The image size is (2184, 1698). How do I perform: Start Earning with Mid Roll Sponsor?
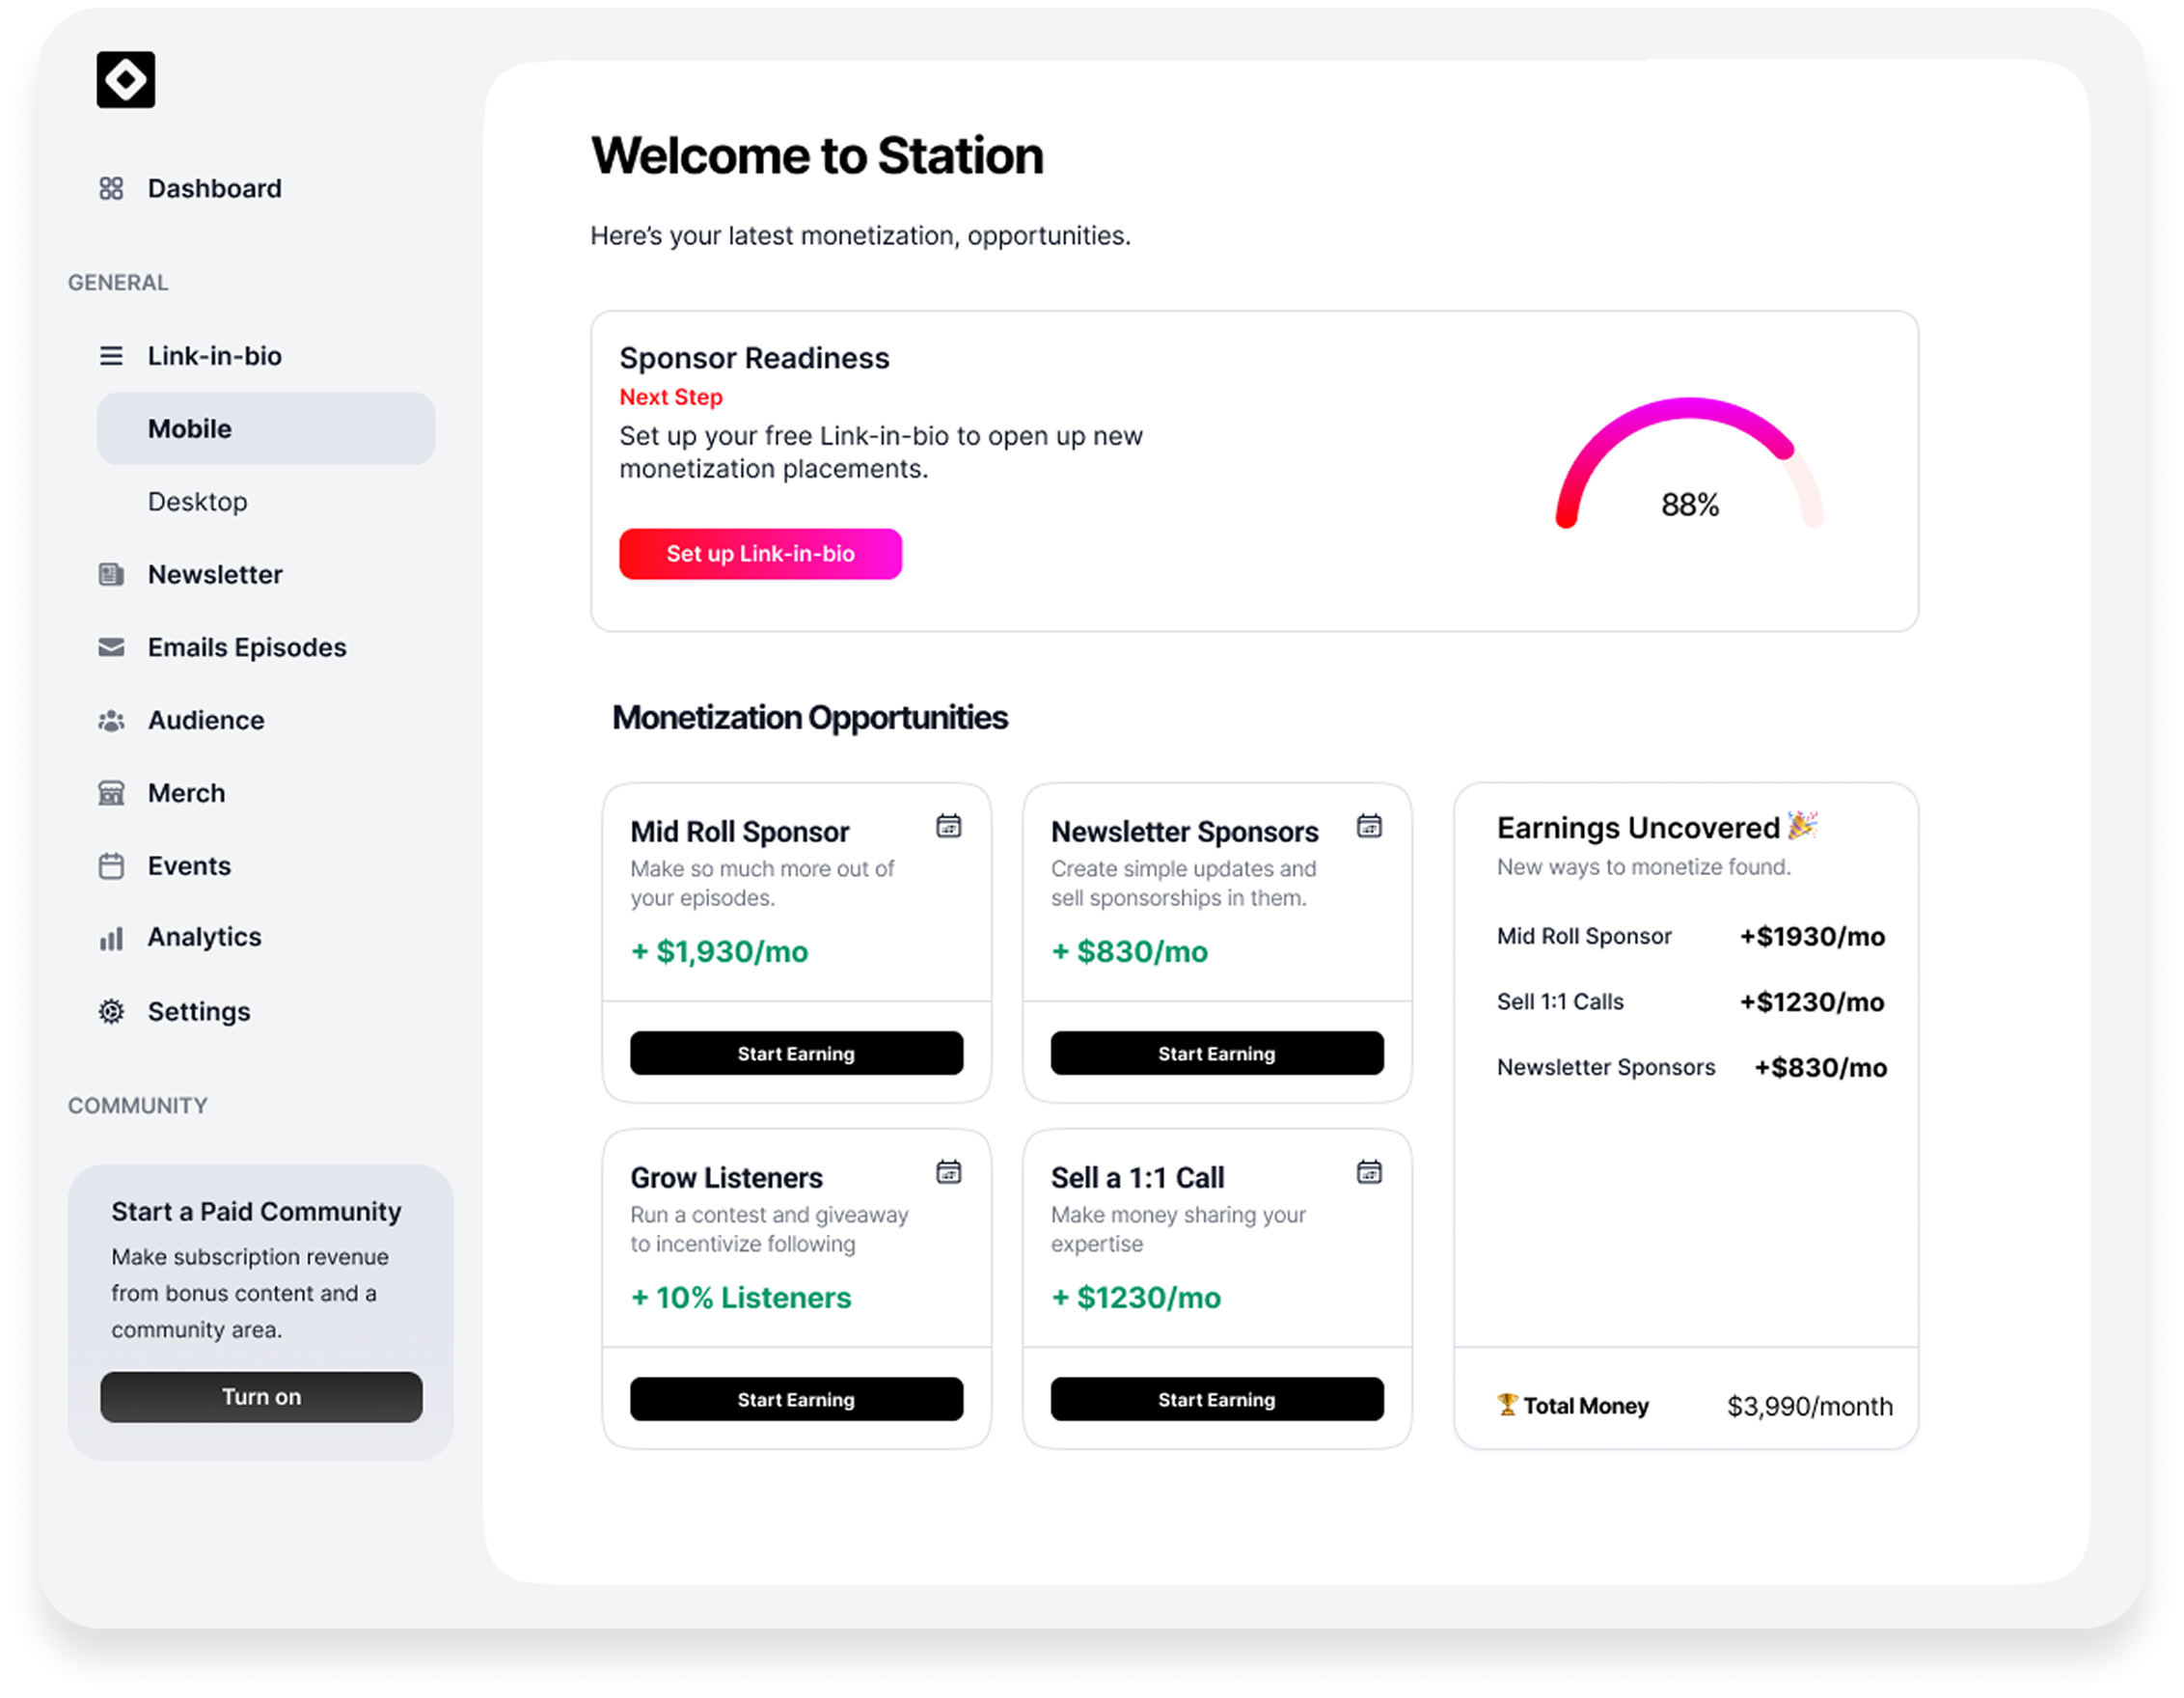pyautogui.click(x=796, y=1054)
